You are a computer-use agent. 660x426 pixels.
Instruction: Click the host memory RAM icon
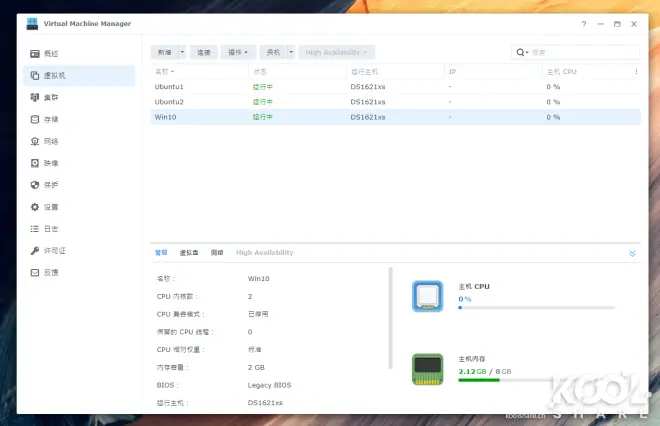tap(427, 369)
